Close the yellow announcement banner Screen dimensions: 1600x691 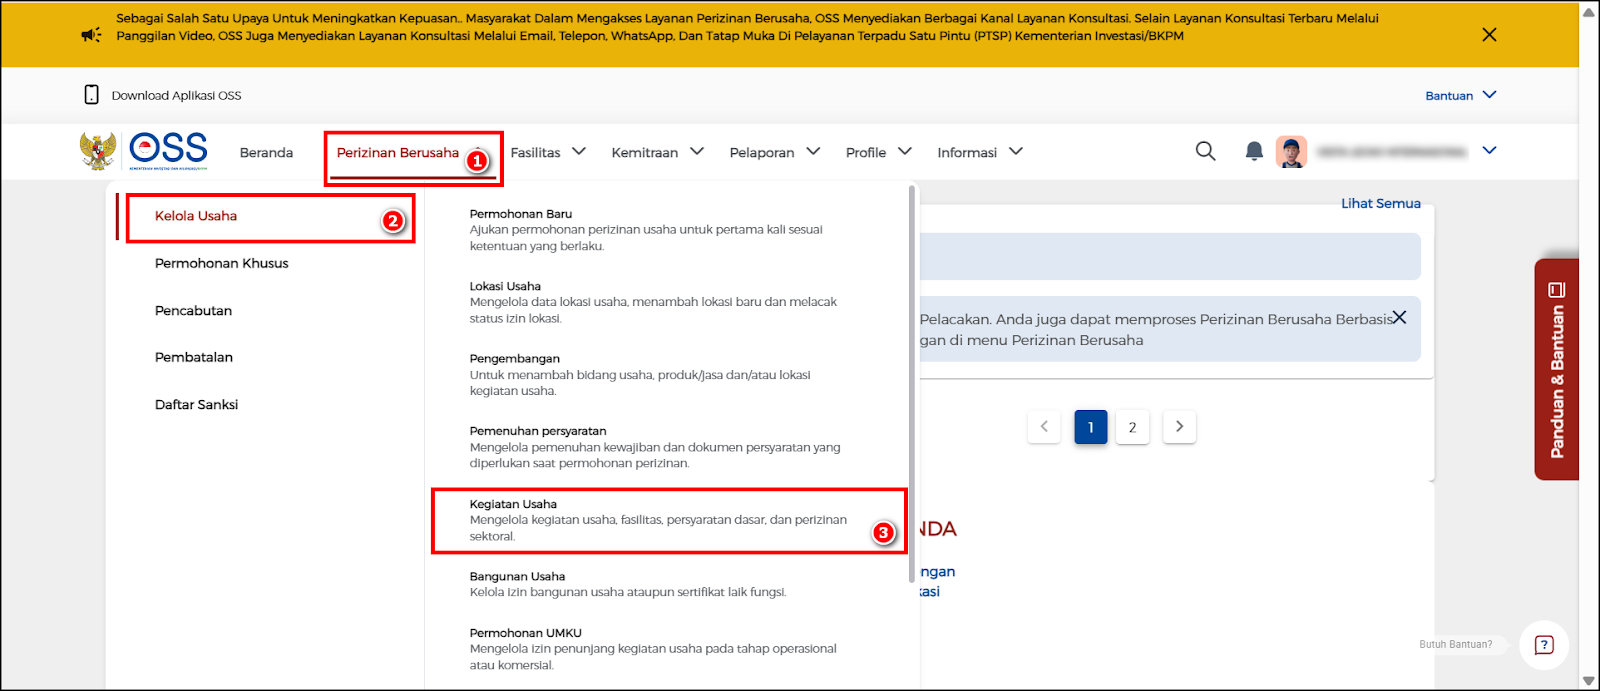pos(1489,35)
